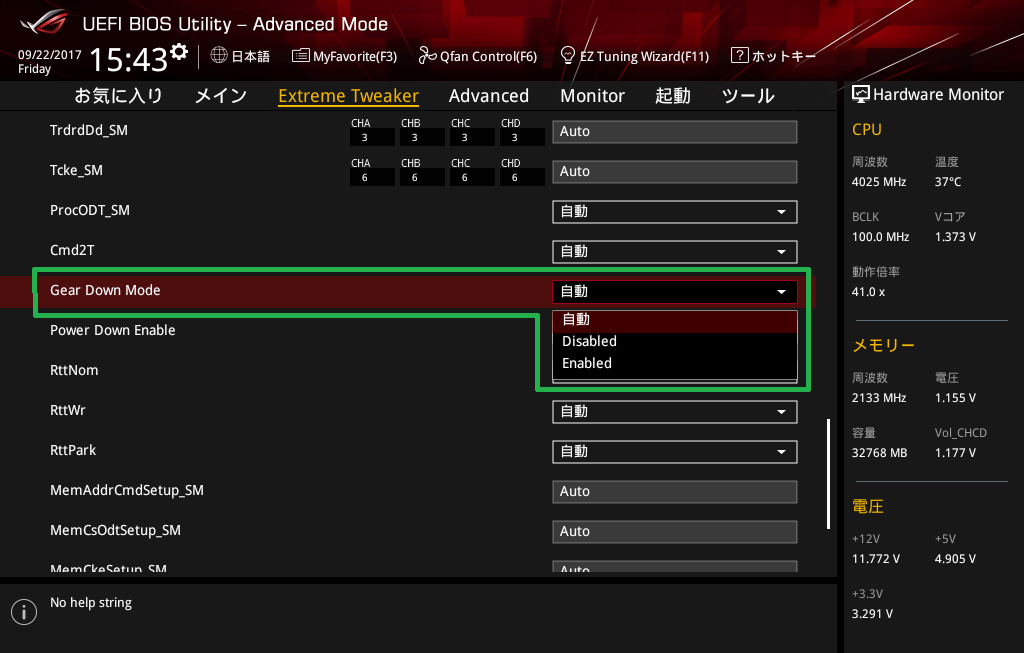Select the Power Down Enable row label

112,330
